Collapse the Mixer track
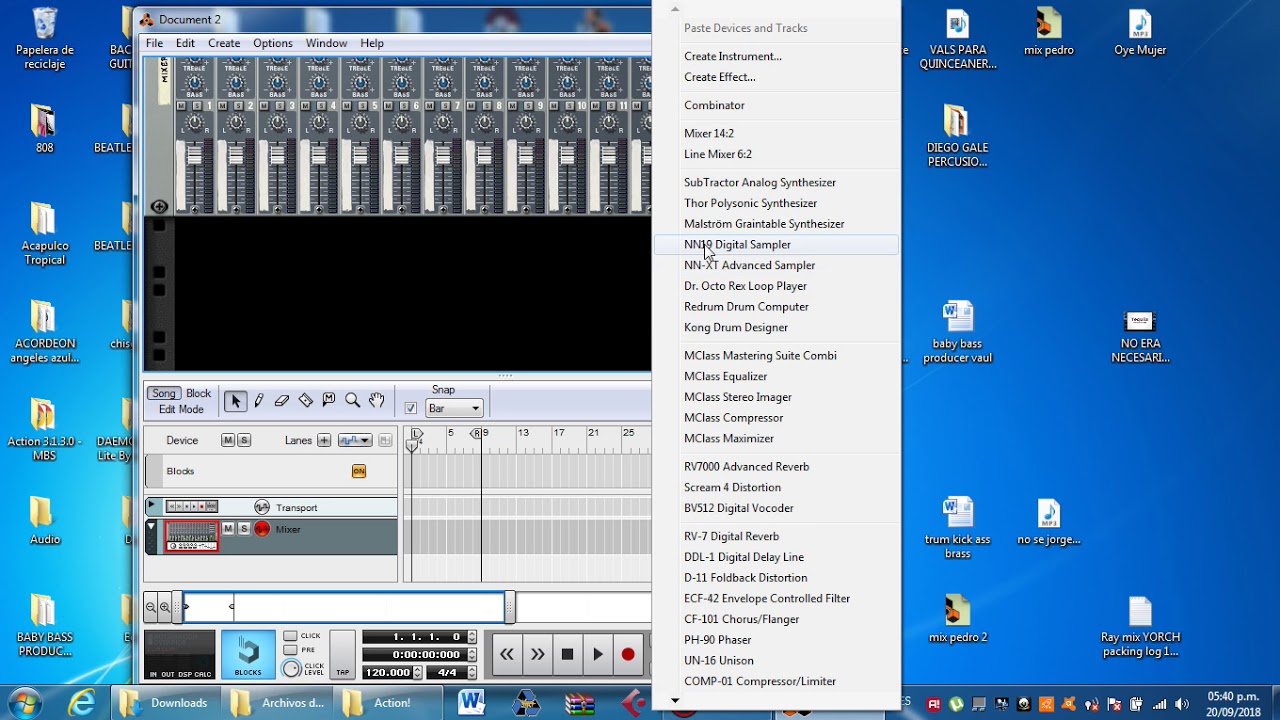 [x=152, y=526]
